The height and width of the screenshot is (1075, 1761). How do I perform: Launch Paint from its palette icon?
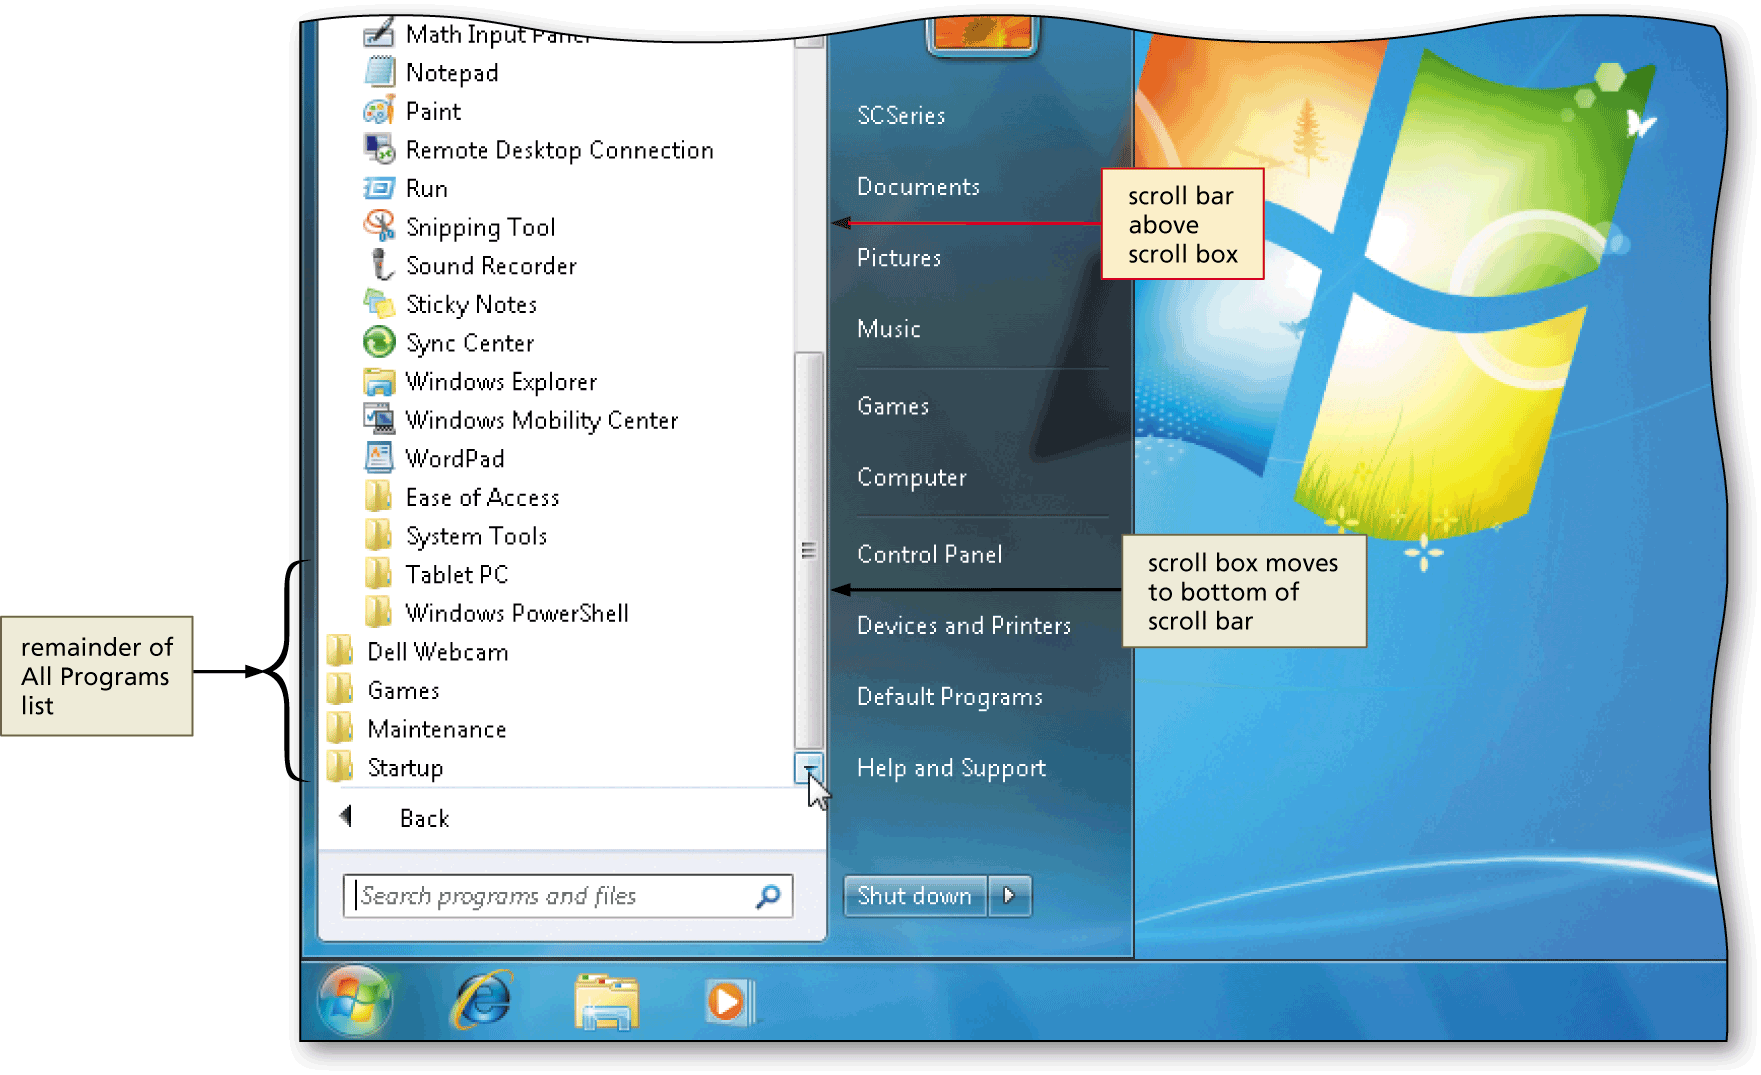click(379, 111)
